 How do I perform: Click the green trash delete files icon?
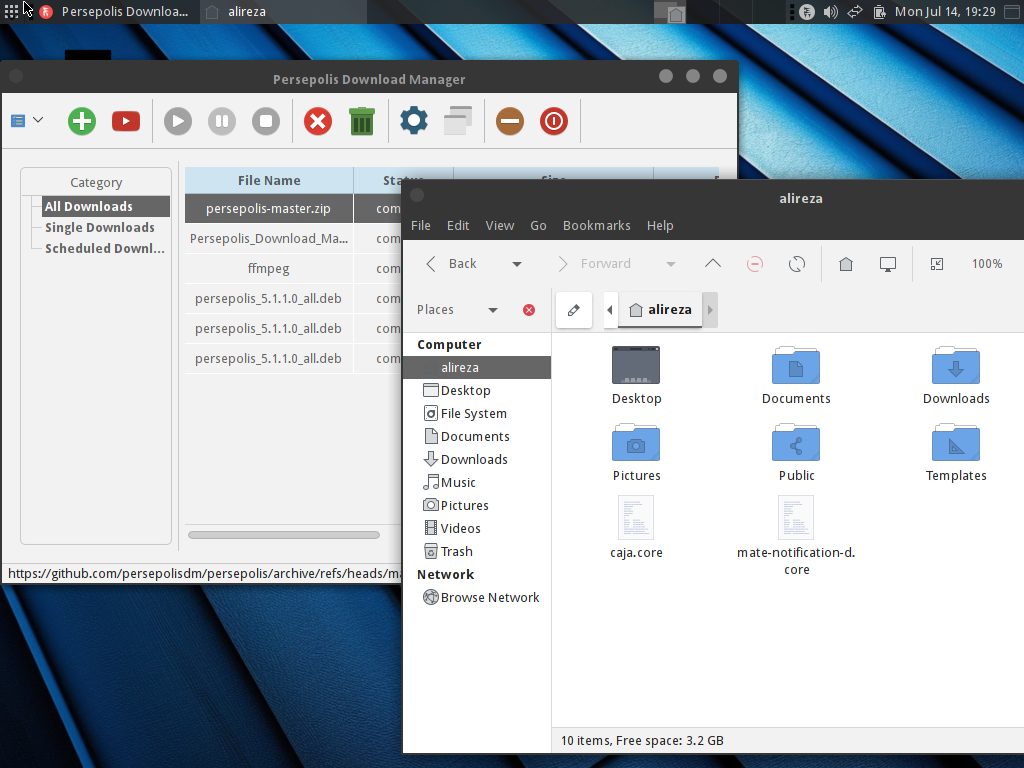pos(362,121)
